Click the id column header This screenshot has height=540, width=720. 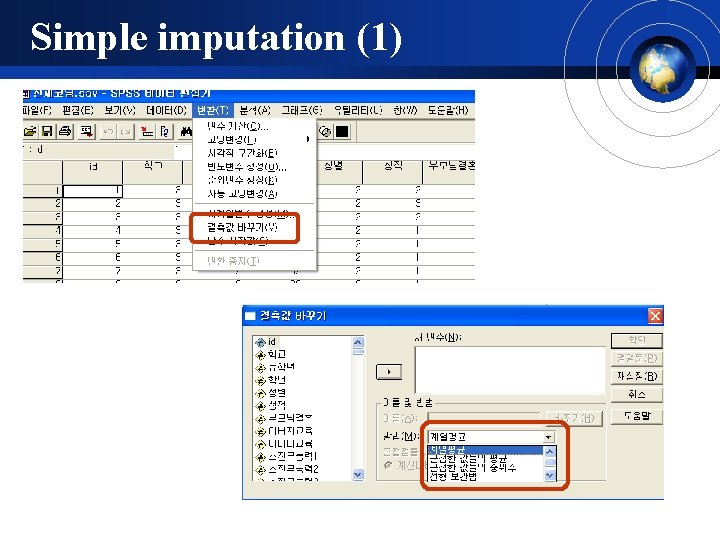click(93, 172)
